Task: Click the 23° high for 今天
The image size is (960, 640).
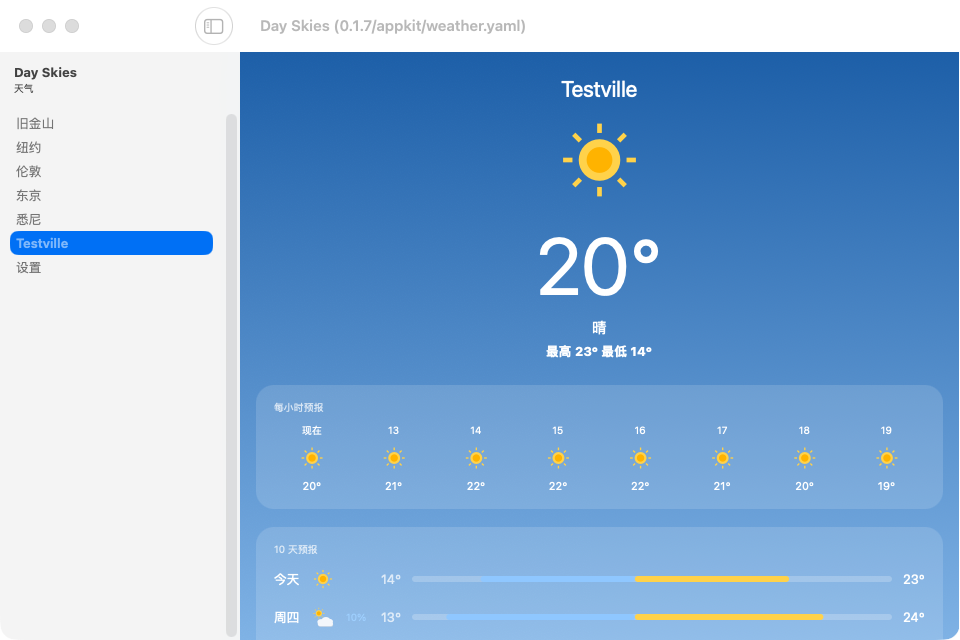Action: (913, 579)
